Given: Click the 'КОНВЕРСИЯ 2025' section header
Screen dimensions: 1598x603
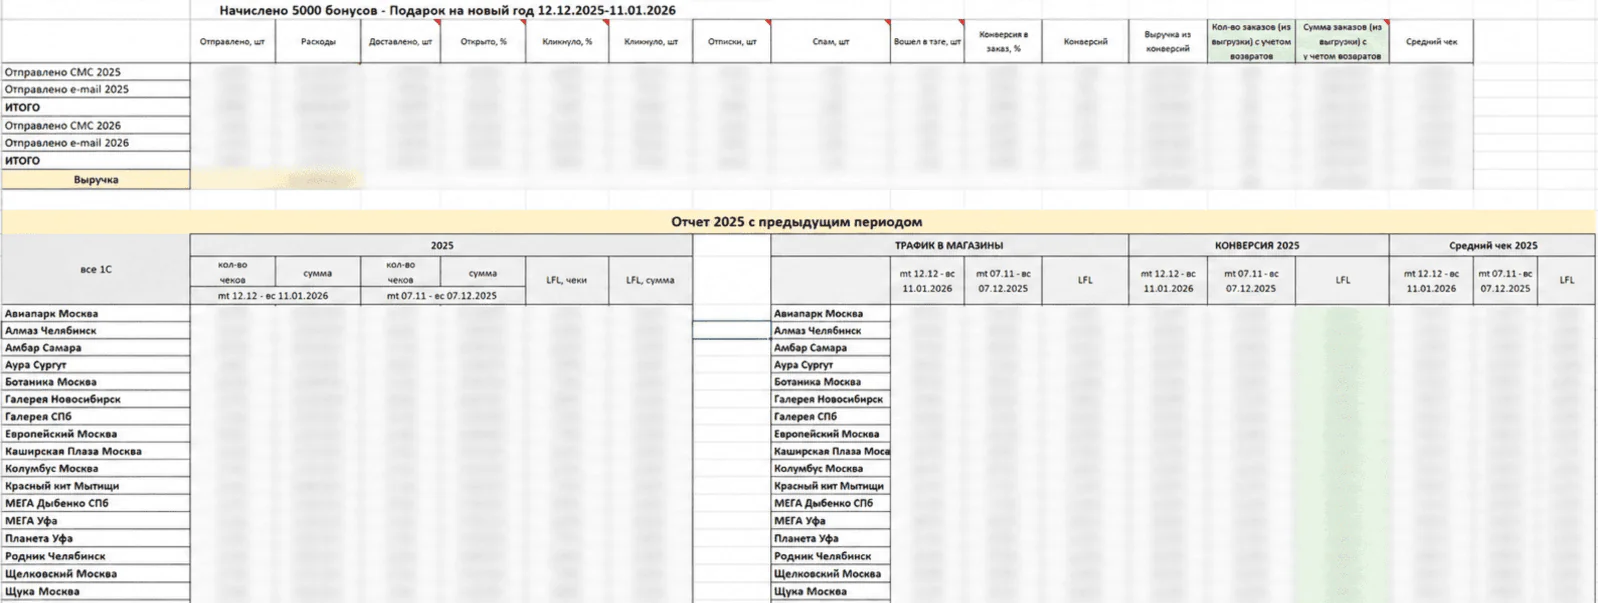Looking at the screenshot, I should (1258, 245).
